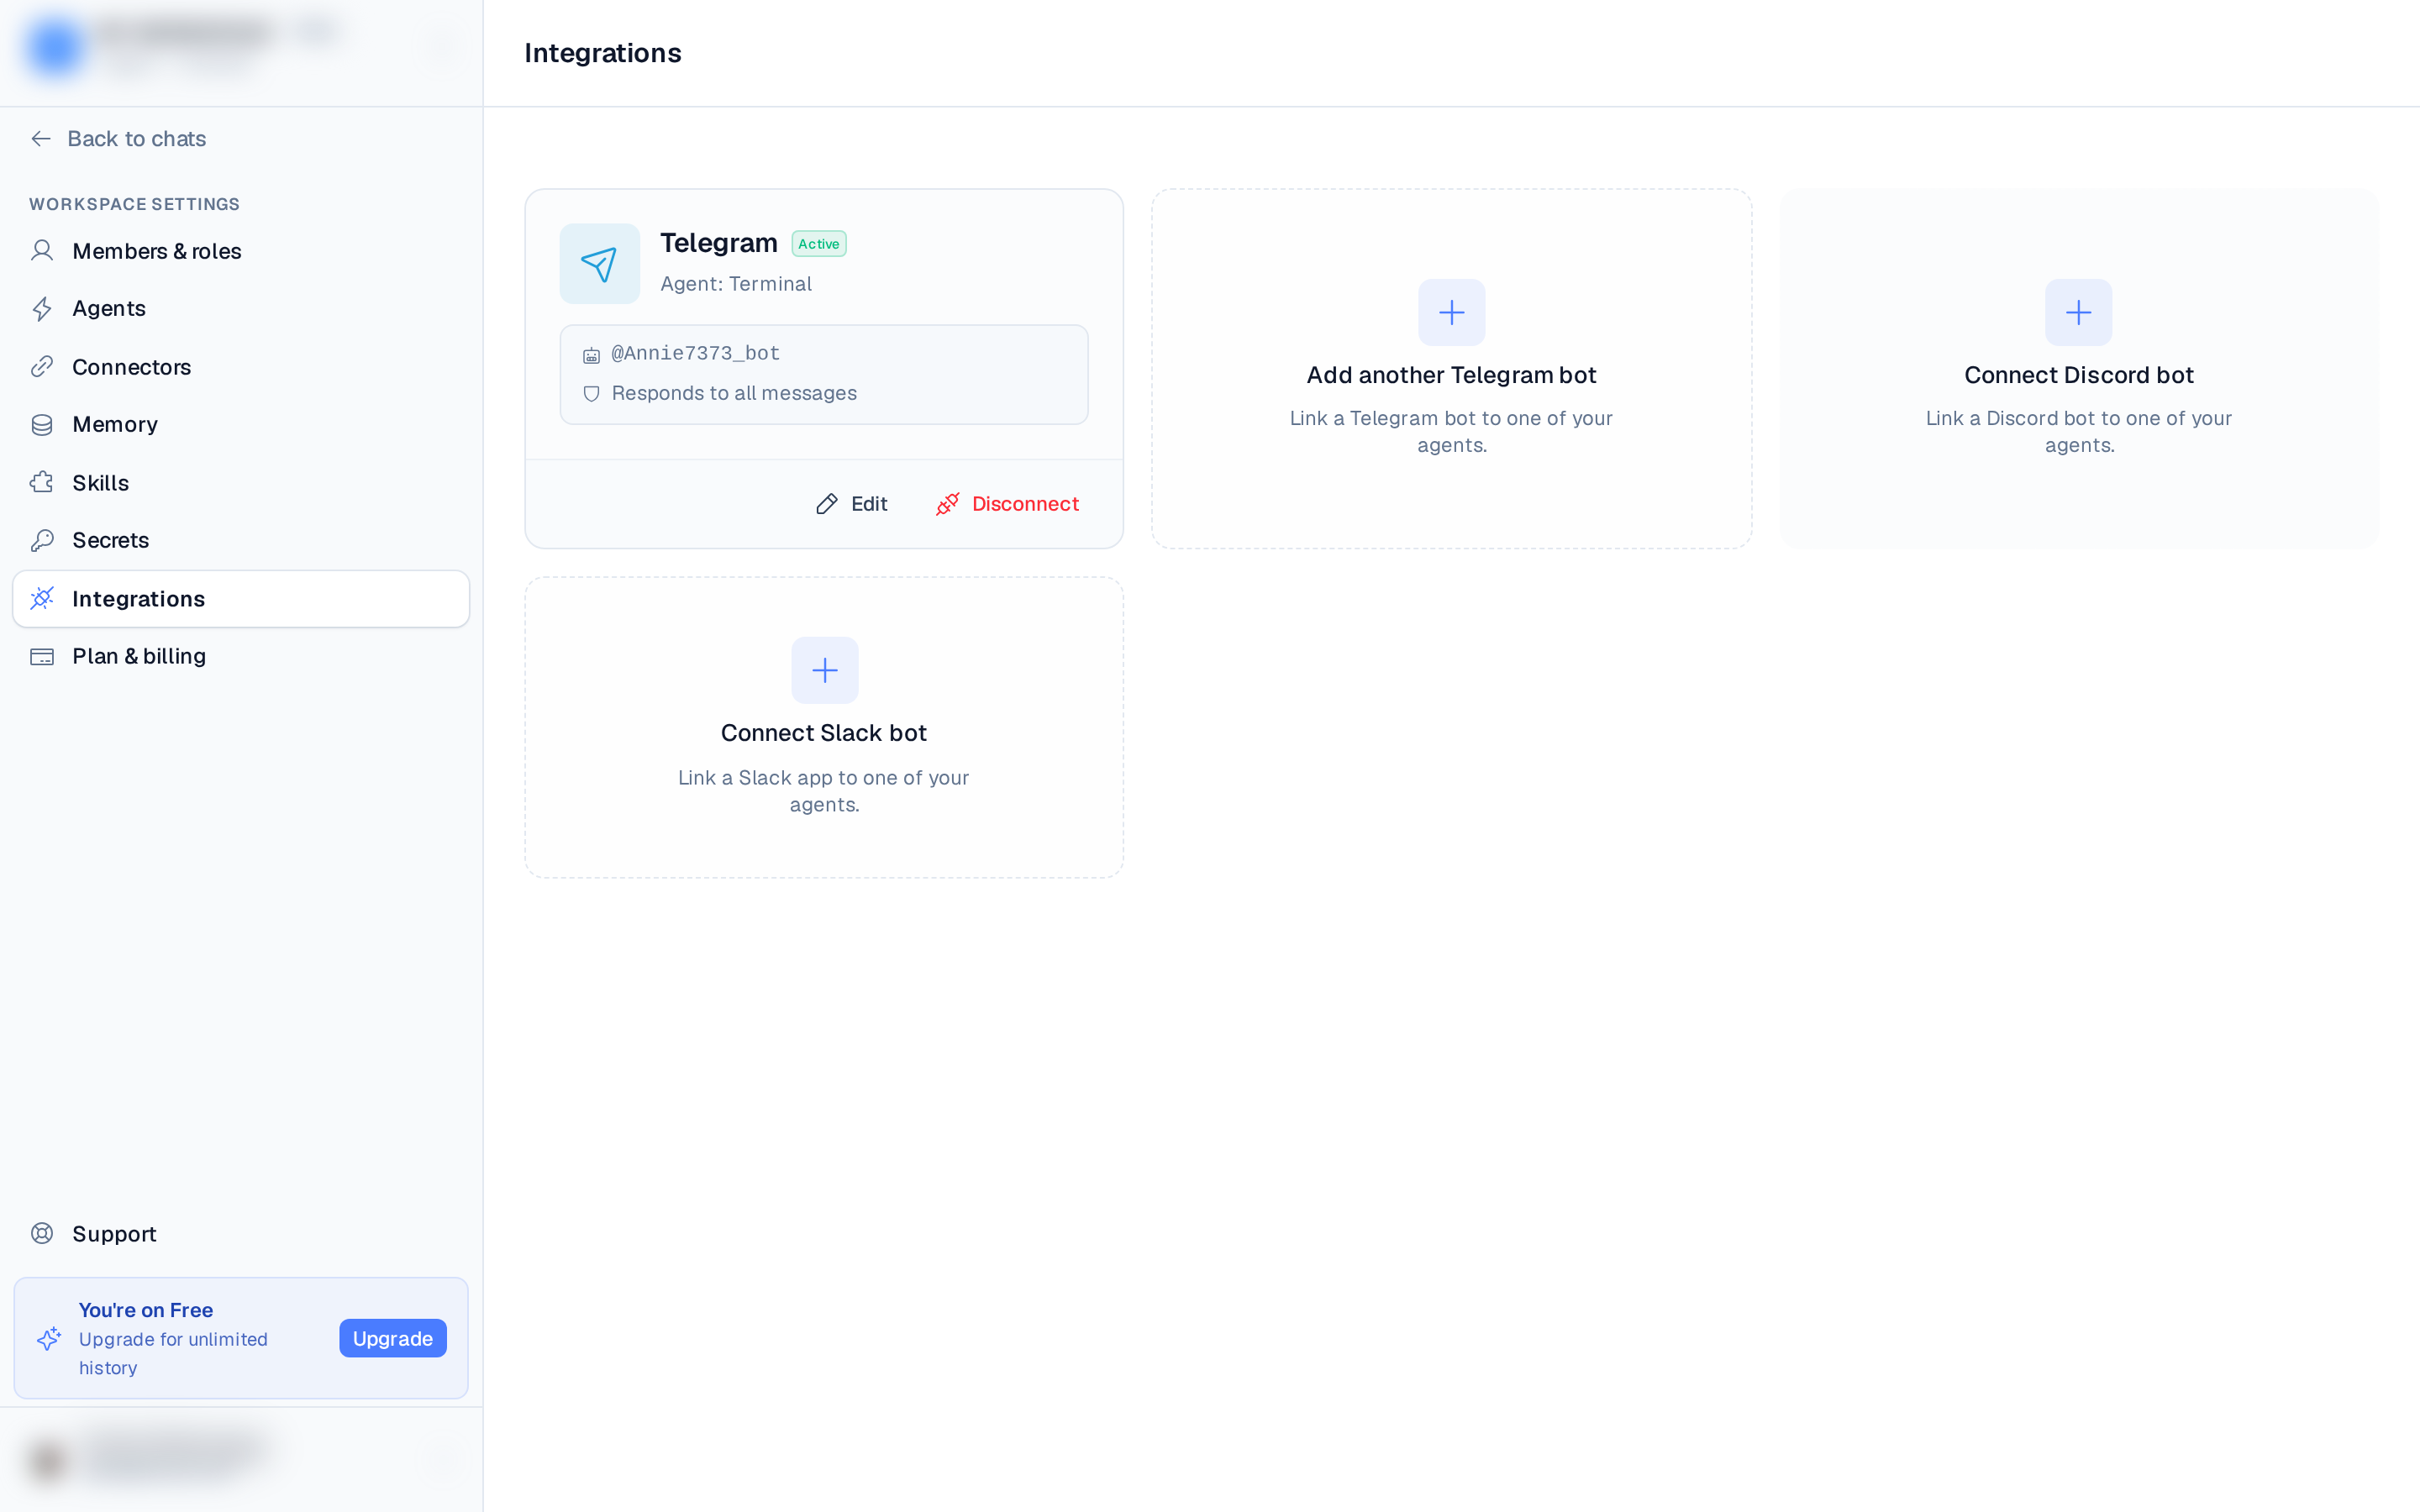Click the bot icon beside @Annie7373_bot

592,355
